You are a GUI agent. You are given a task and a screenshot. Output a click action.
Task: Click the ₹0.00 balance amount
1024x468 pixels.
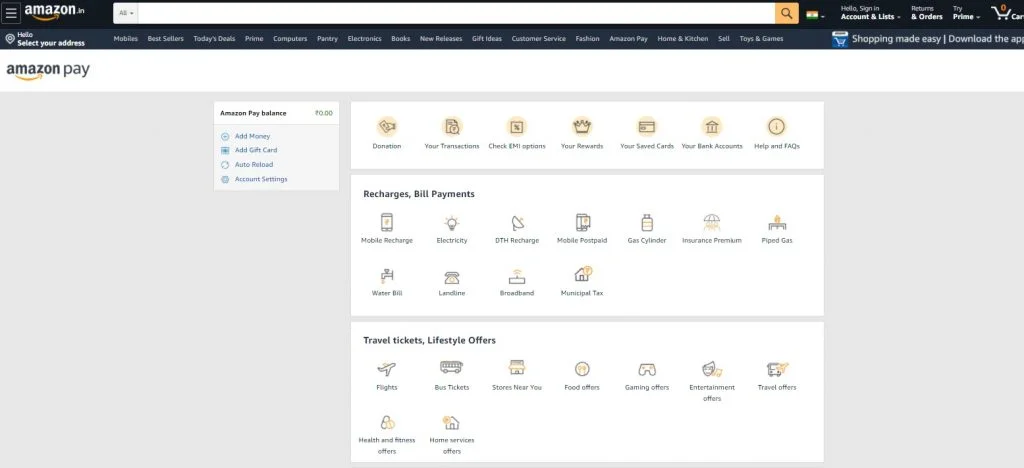pos(323,114)
